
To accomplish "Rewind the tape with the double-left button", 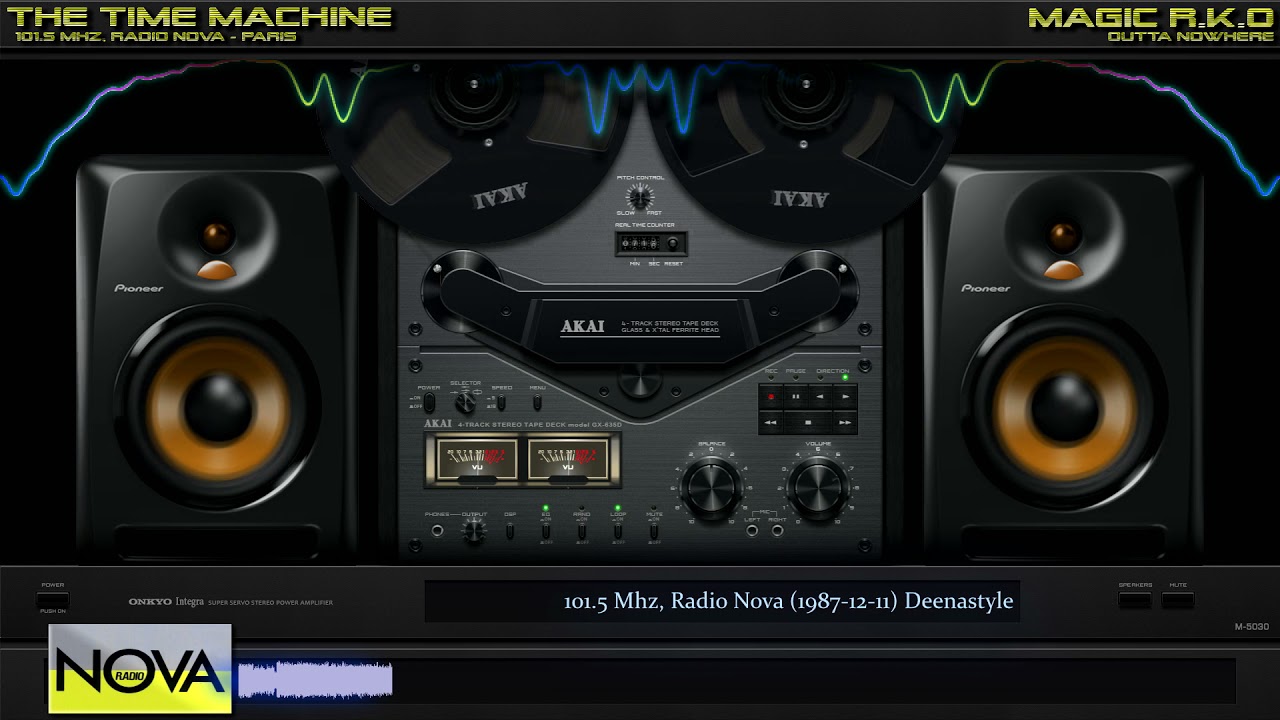I will pos(771,422).
